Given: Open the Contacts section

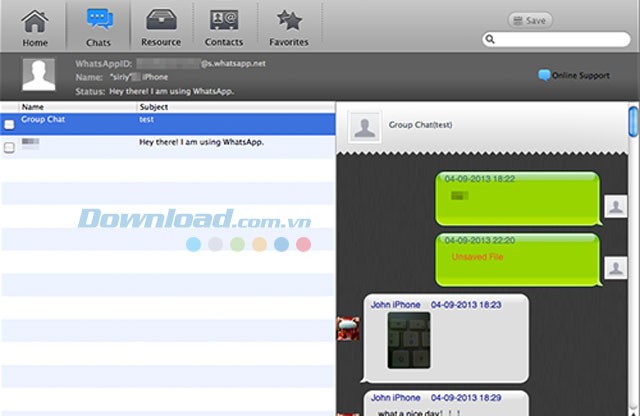Looking at the screenshot, I should [x=224, y=28].
